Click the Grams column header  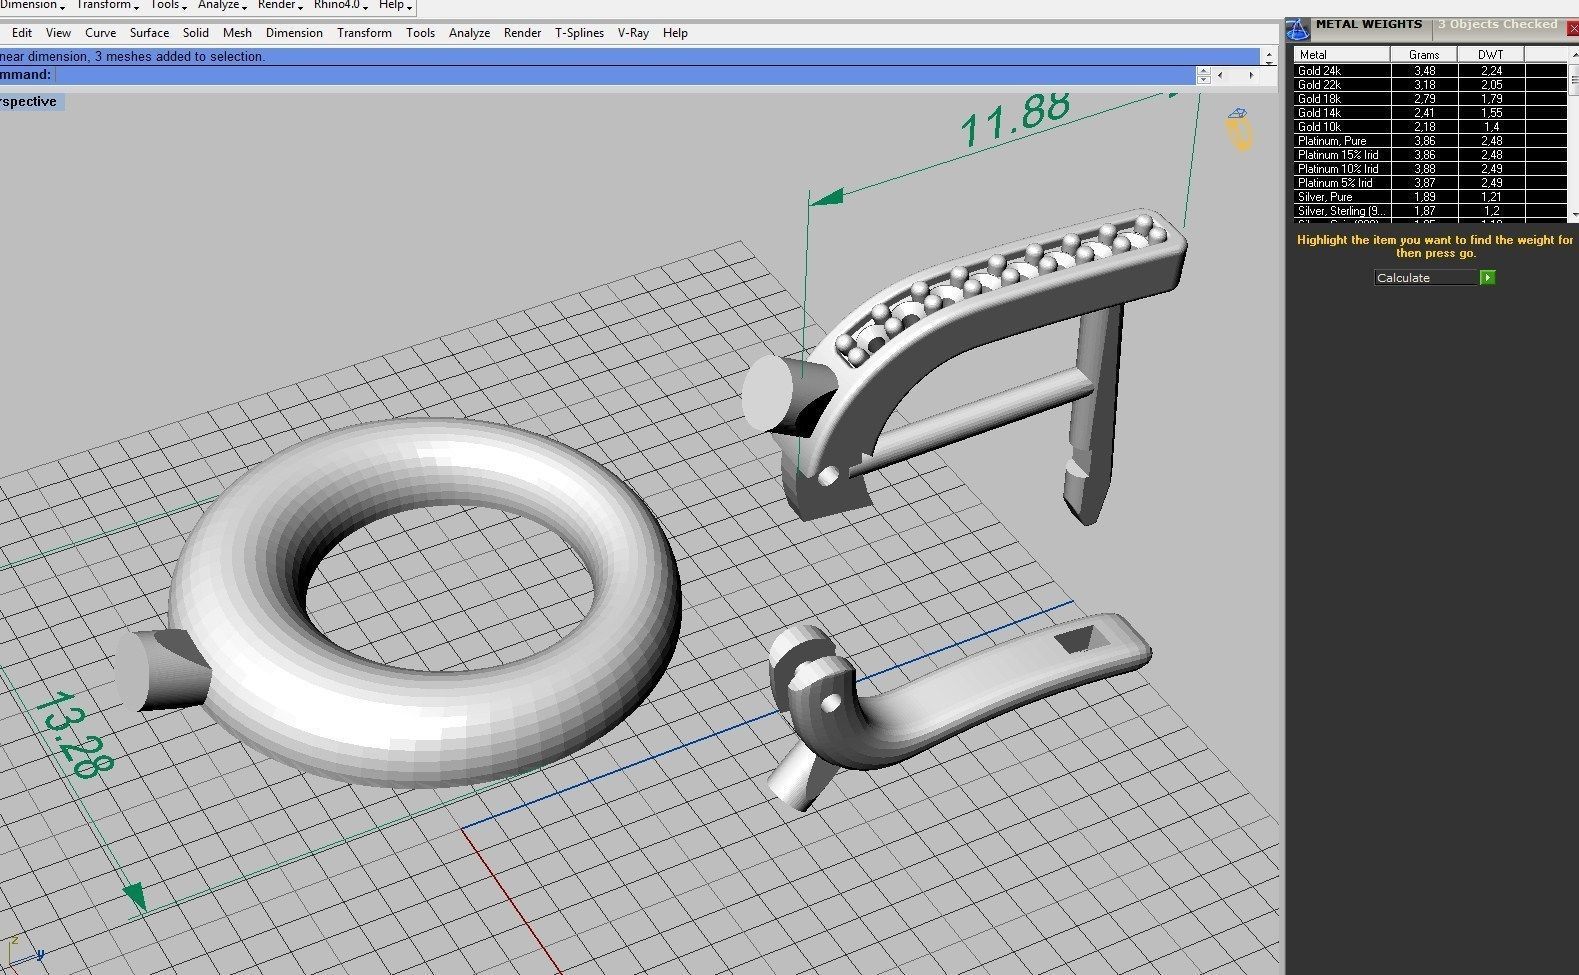point(1424,55)
